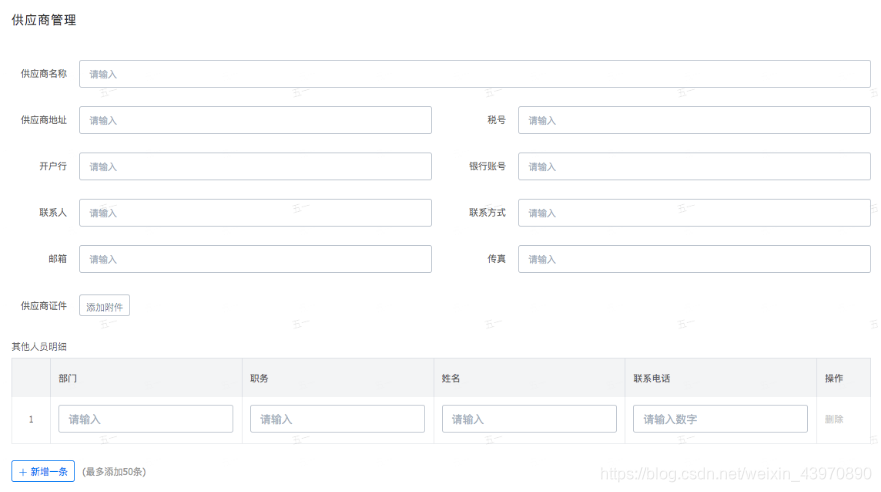Select the 姓名 input in row 1
The image size is (881, 492).
tap(529, 419)
